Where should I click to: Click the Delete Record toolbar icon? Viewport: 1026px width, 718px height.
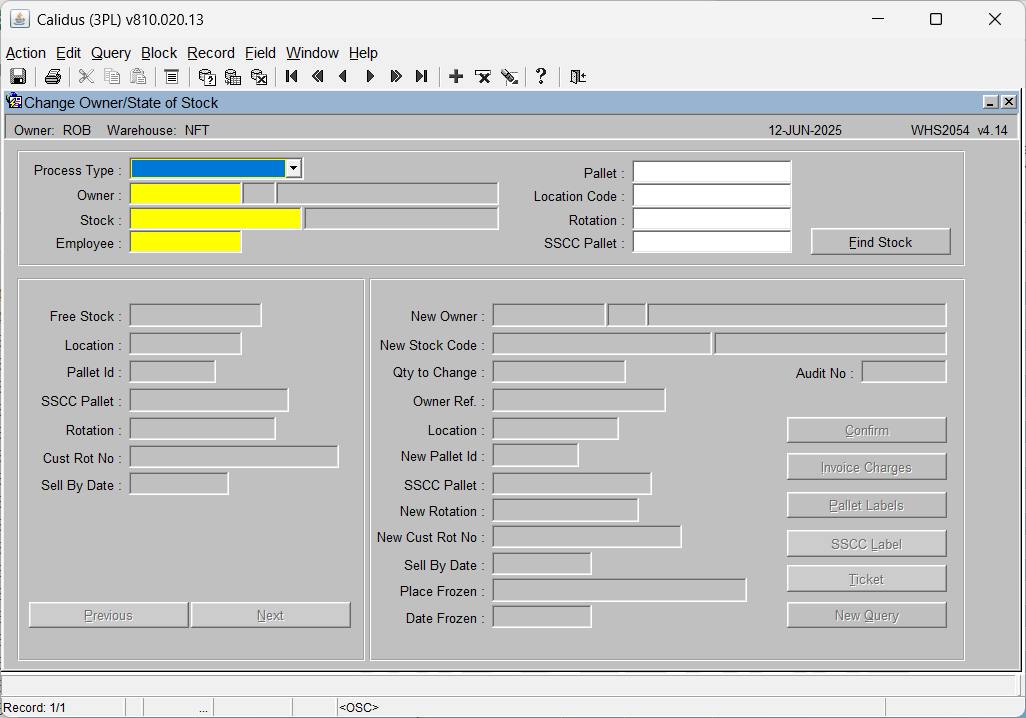(x=483, y=77)
